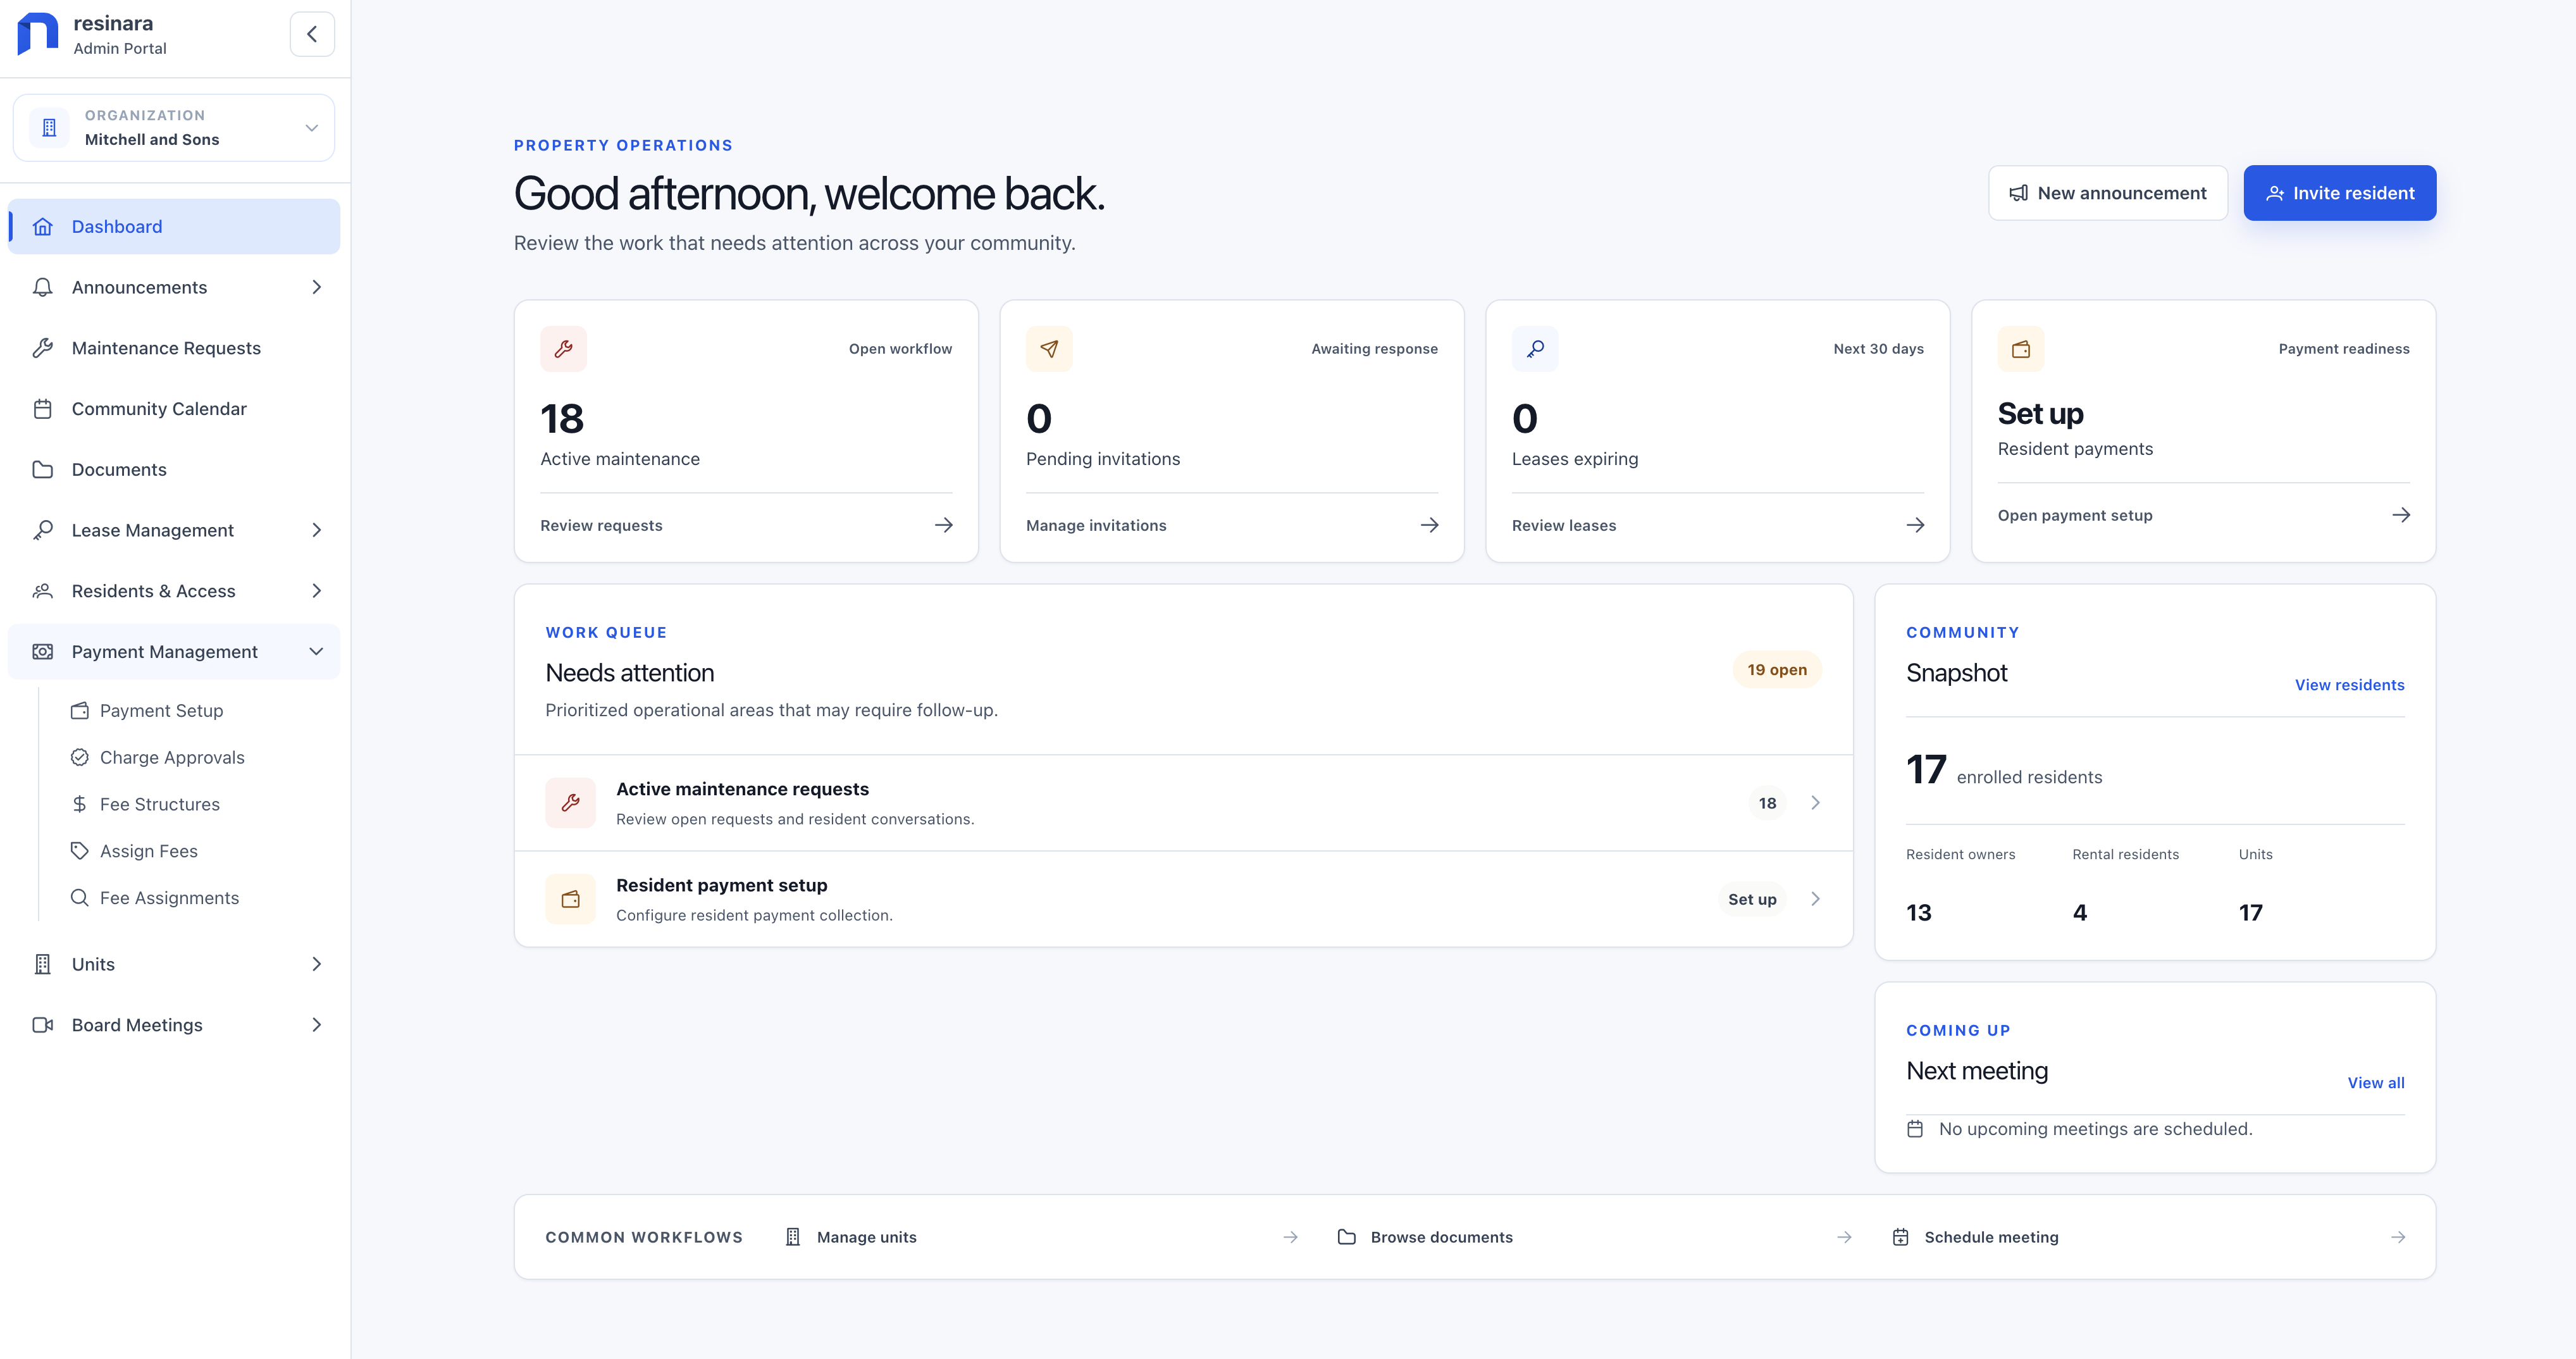Image resolution: width=2576 pixels, height=1359 pixels.
Task: Click the Fee Structures dollar icon
Action: [x=80, y=805]
